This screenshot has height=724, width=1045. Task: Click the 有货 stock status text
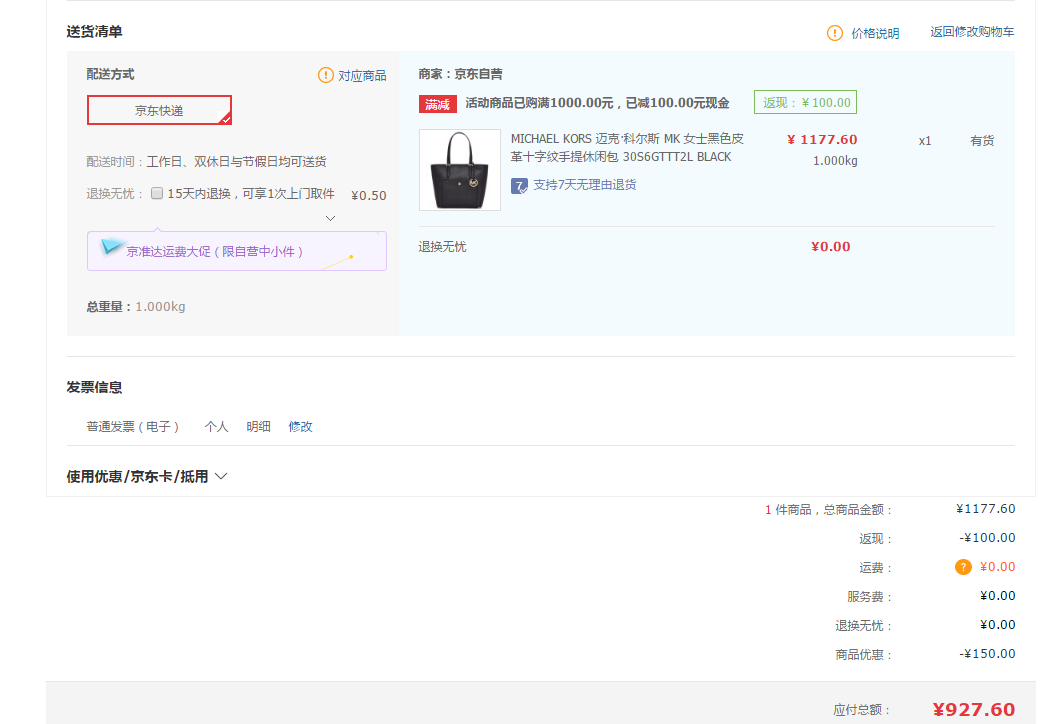coord(982,141)
